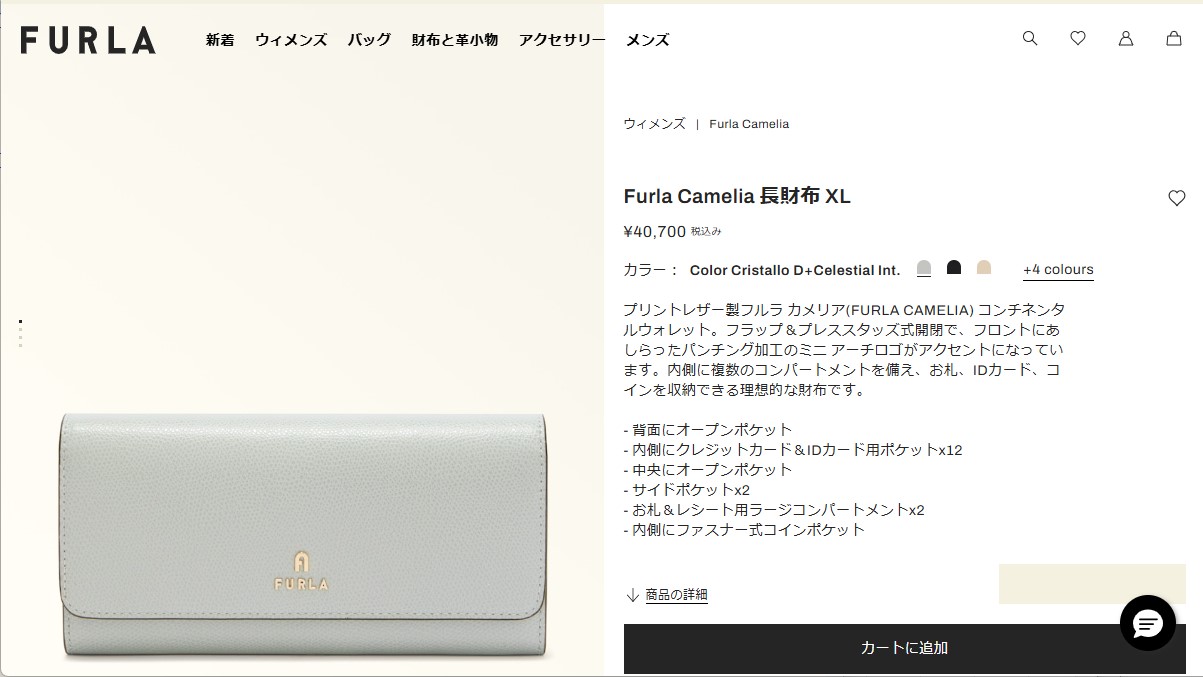
Task: Select the black color swatch
Action: coord(954,268)
